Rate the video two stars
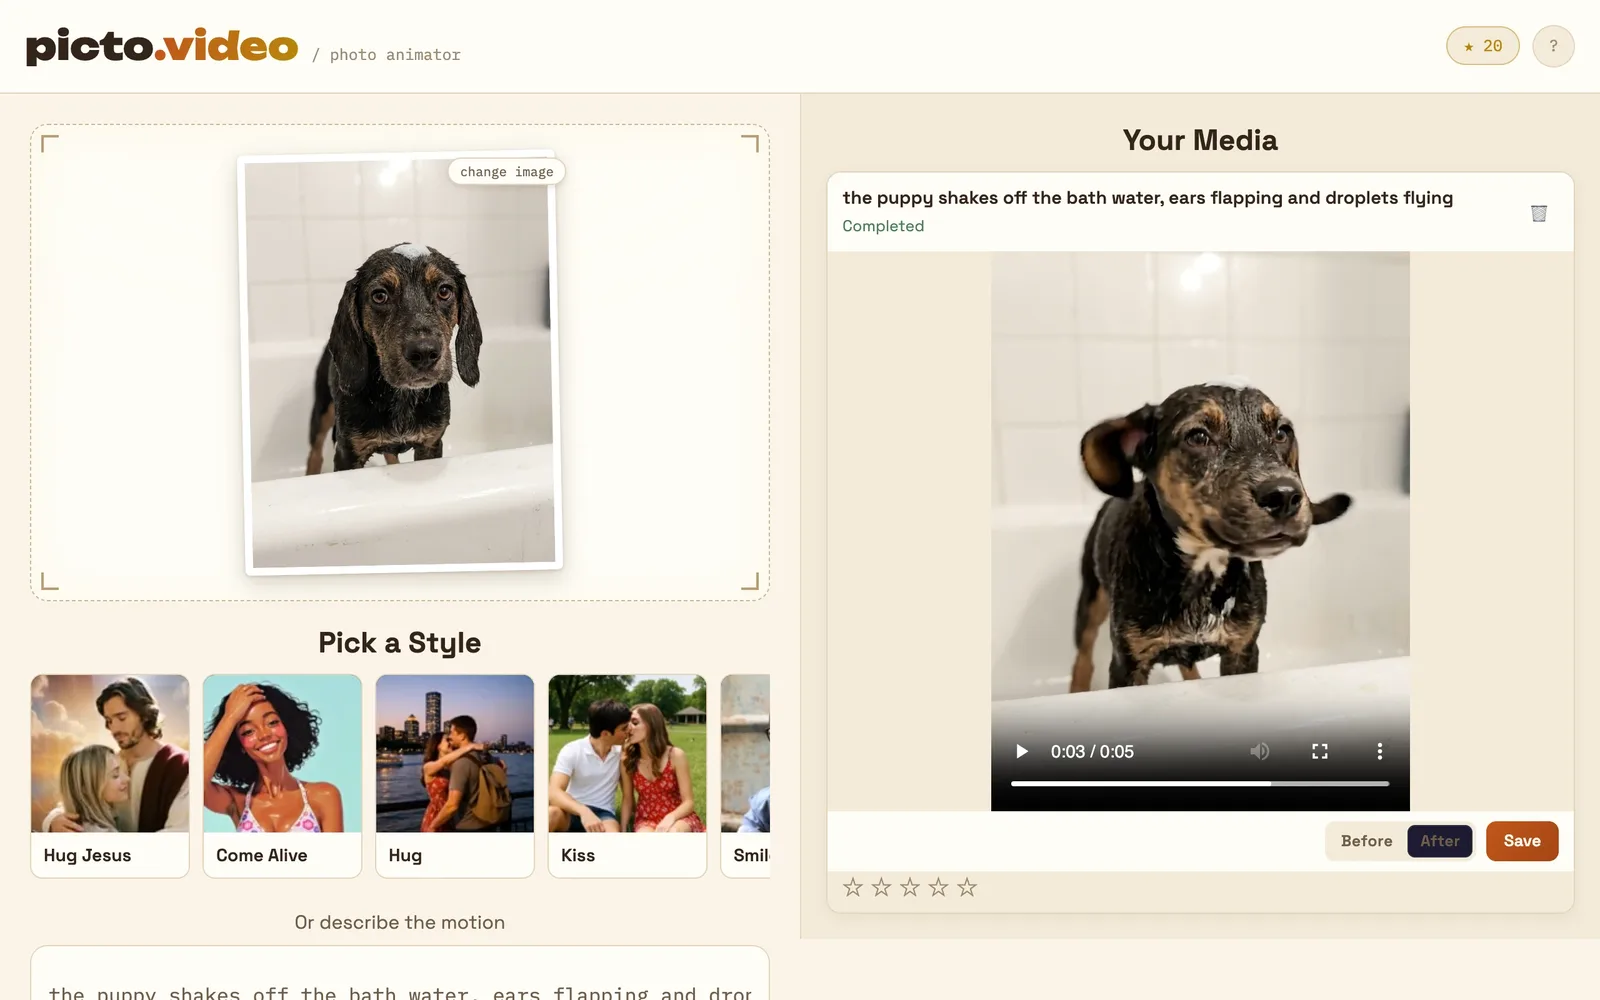This screenshot has width=1600, height=1000. [x=881, y=887]
